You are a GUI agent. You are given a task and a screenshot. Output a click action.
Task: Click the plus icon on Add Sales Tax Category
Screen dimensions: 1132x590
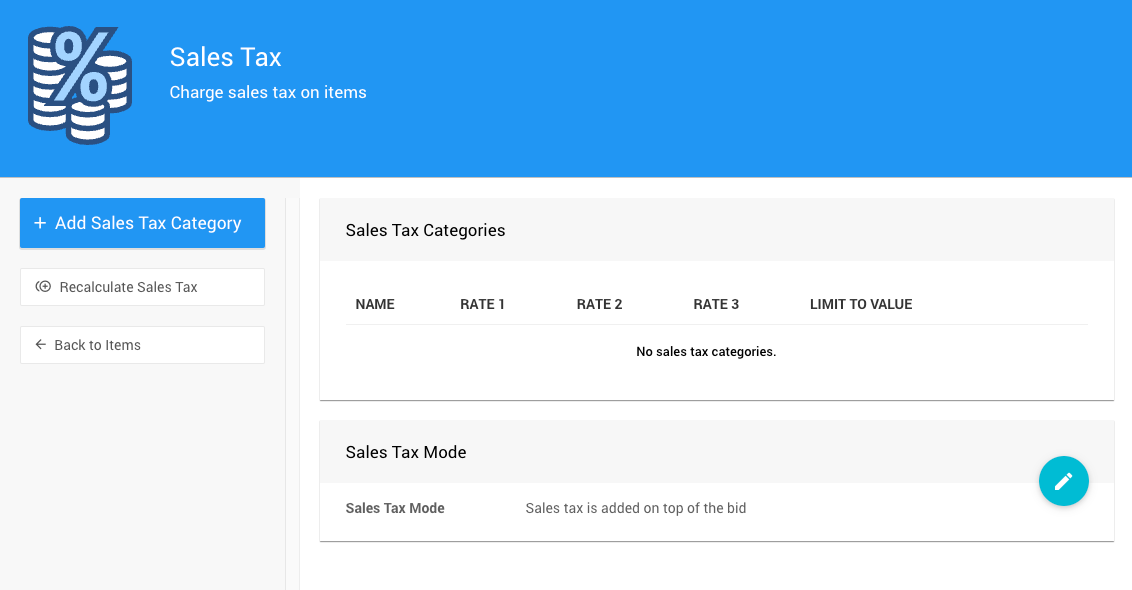(40, 223)
